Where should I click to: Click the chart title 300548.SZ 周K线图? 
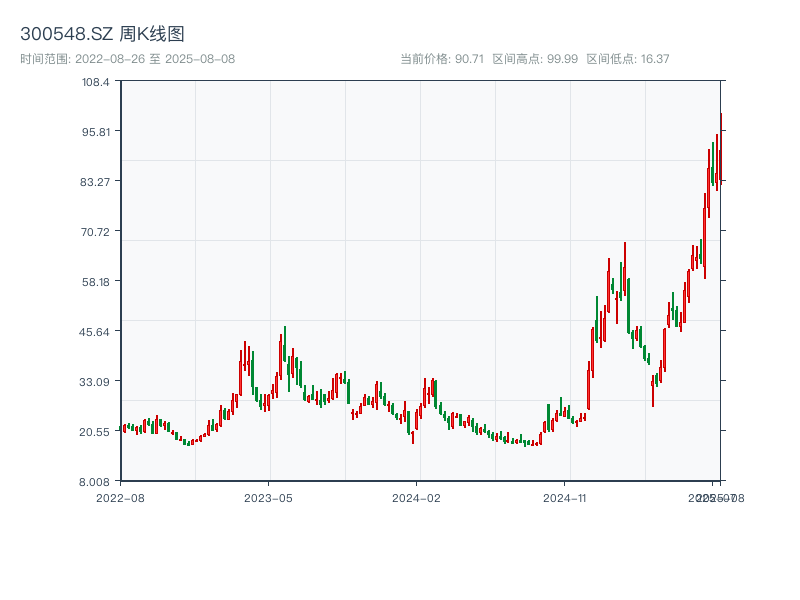102,34
